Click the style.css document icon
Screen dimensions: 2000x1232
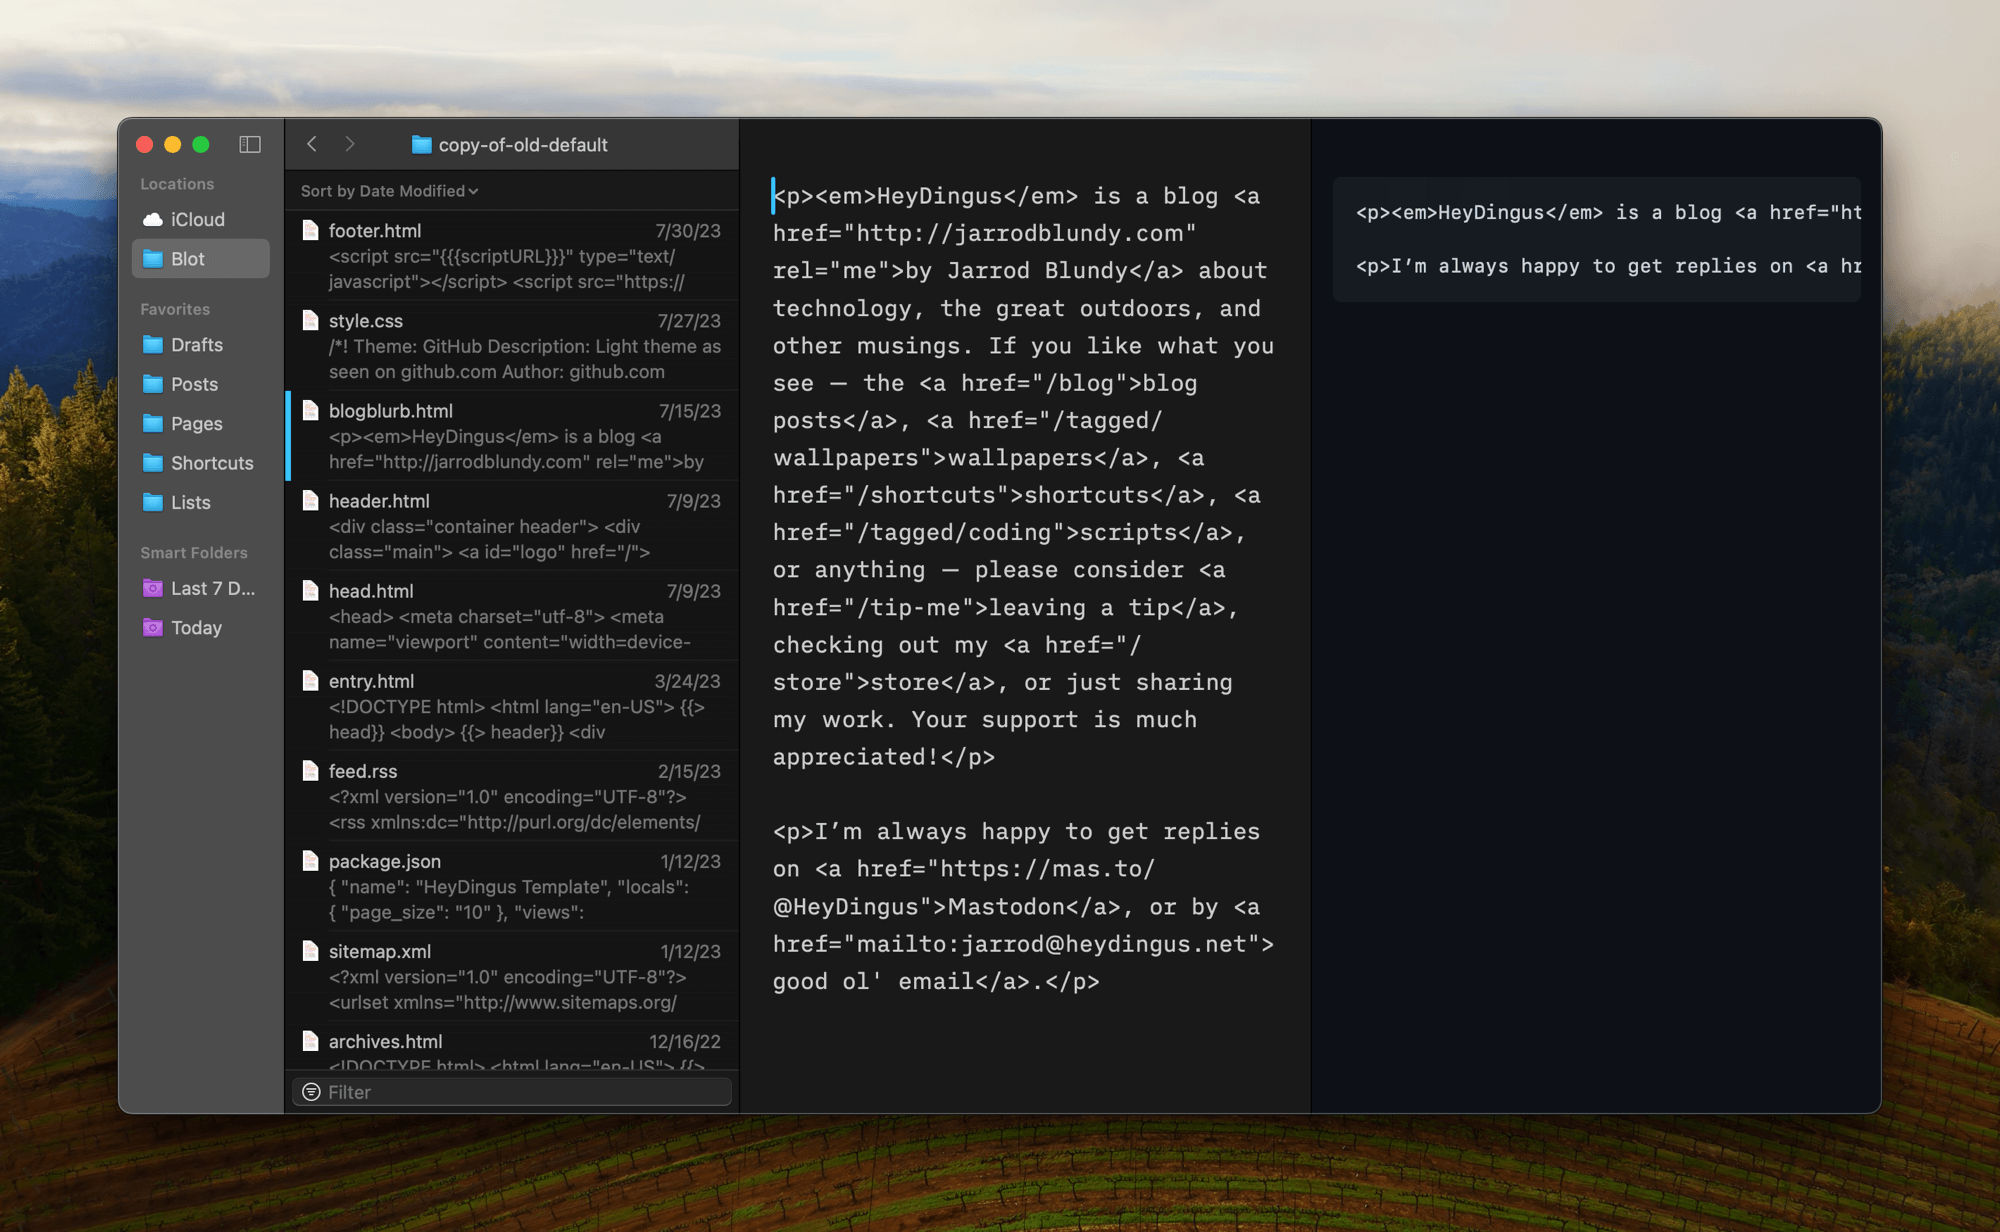click(x=311, y=321)
